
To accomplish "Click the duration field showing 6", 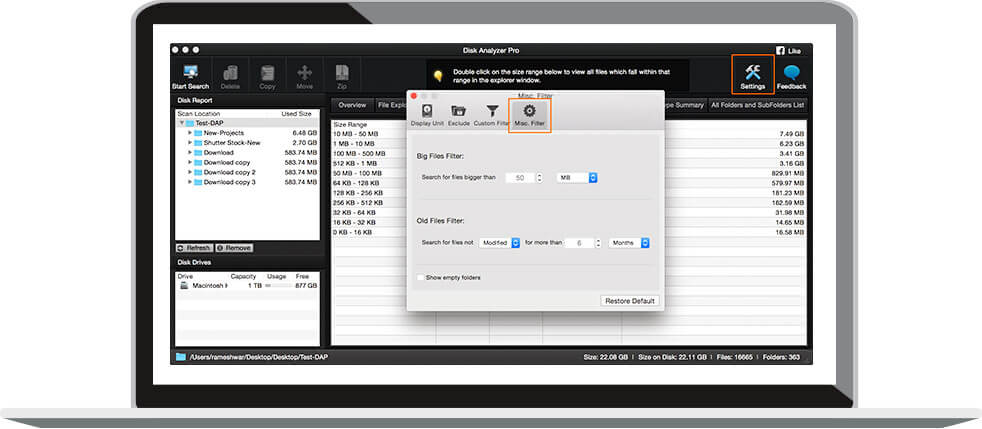I will pyautogui.click(x=579, y=243).
